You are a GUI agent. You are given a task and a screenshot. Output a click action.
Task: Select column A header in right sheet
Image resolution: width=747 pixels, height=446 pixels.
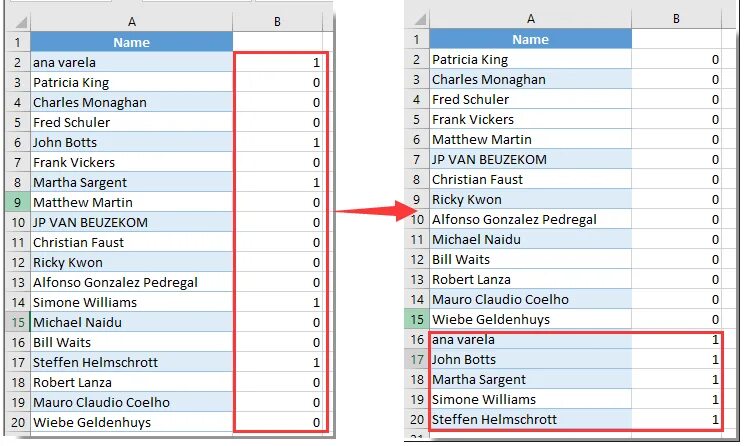[530, 19]
